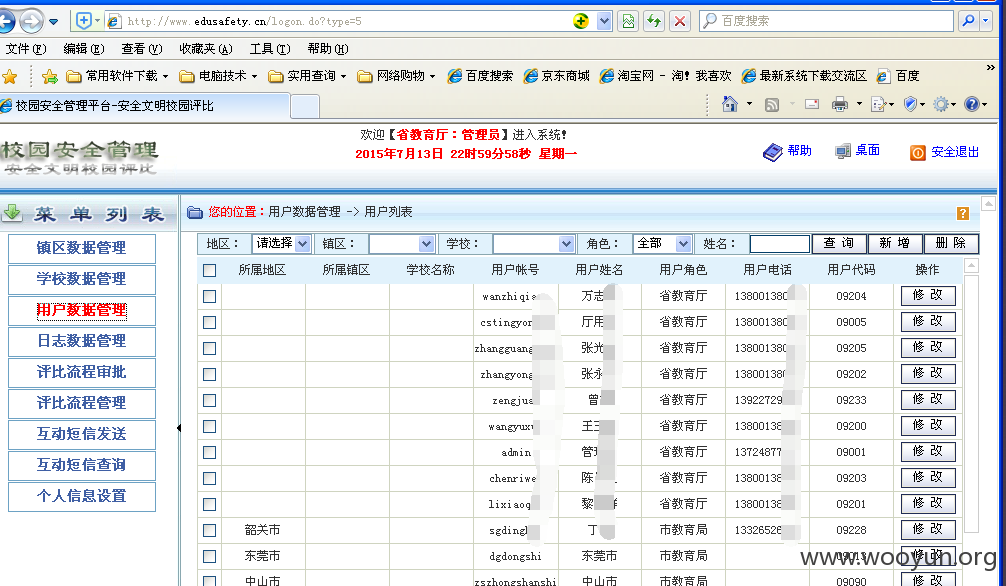This screenshot has height=586, width=1006.
Task: Check the 东莞市 row checkbox
Action: 209,556
